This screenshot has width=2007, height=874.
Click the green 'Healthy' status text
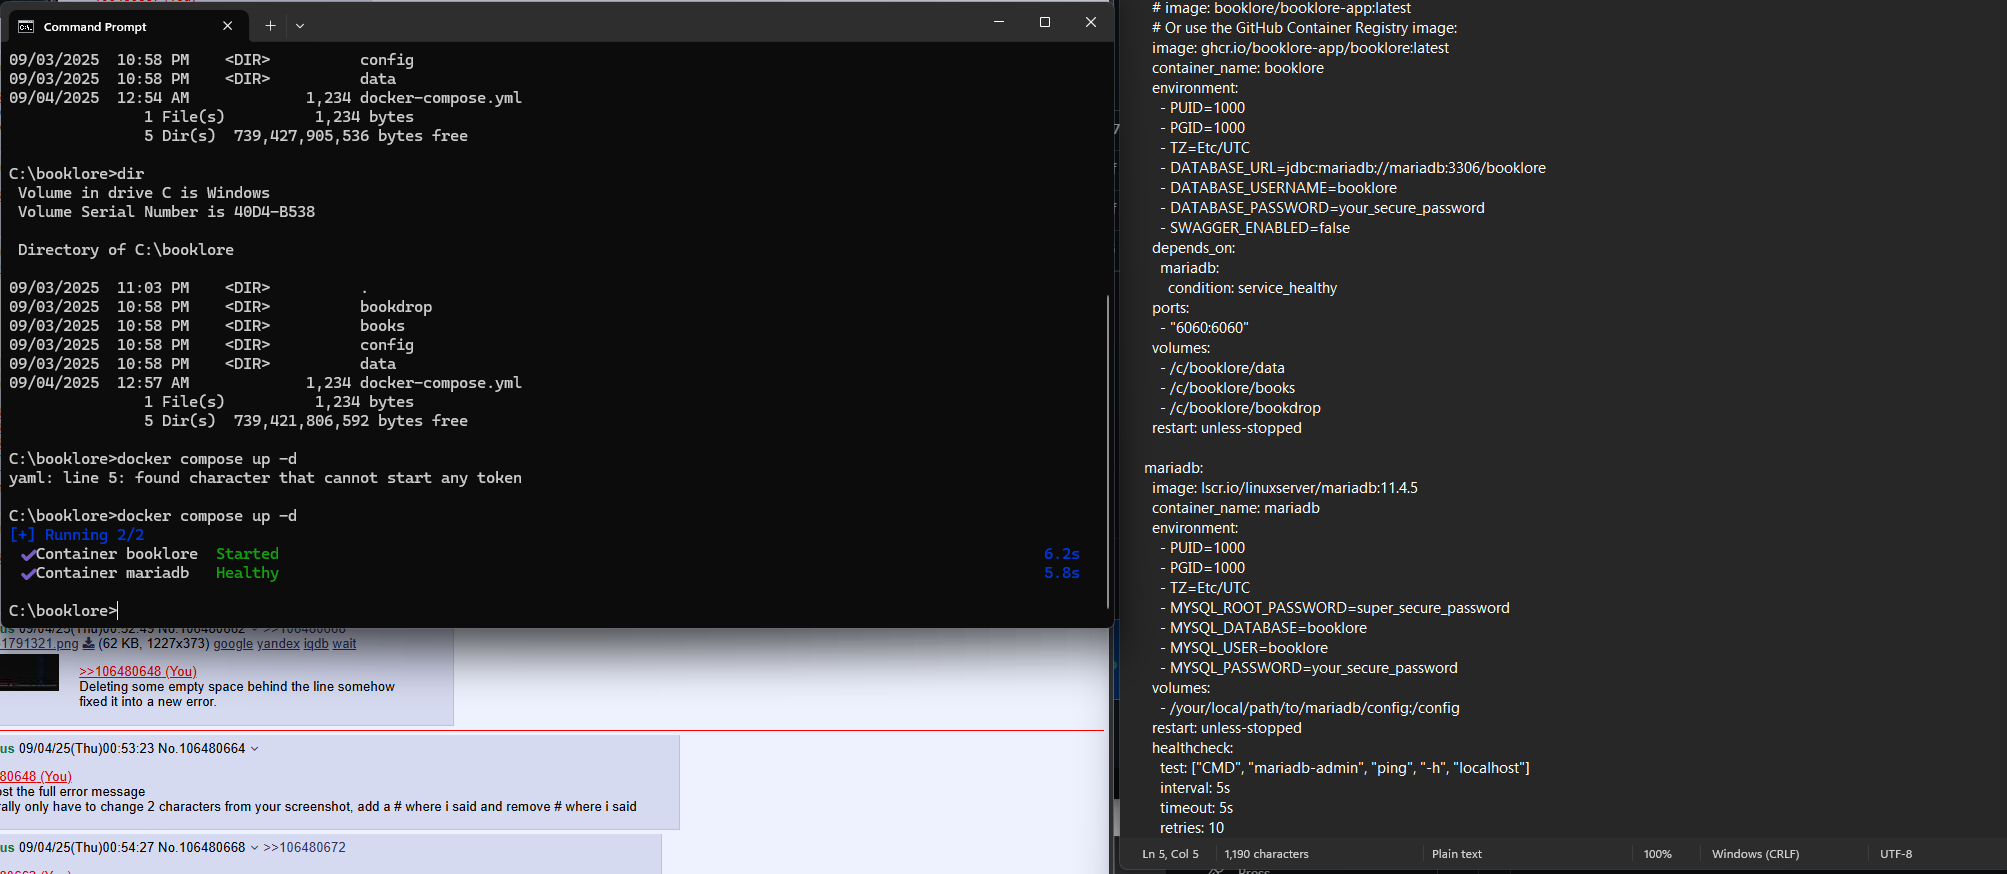(x=247, y=573)
